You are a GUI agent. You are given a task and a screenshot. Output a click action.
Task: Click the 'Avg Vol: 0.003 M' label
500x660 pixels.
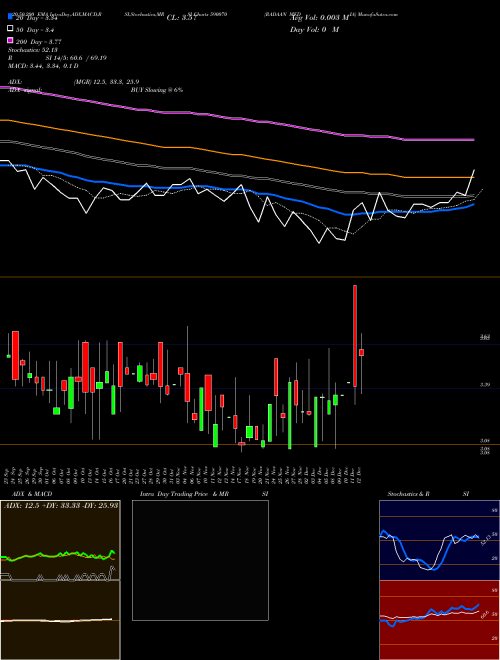pos(320,18)
